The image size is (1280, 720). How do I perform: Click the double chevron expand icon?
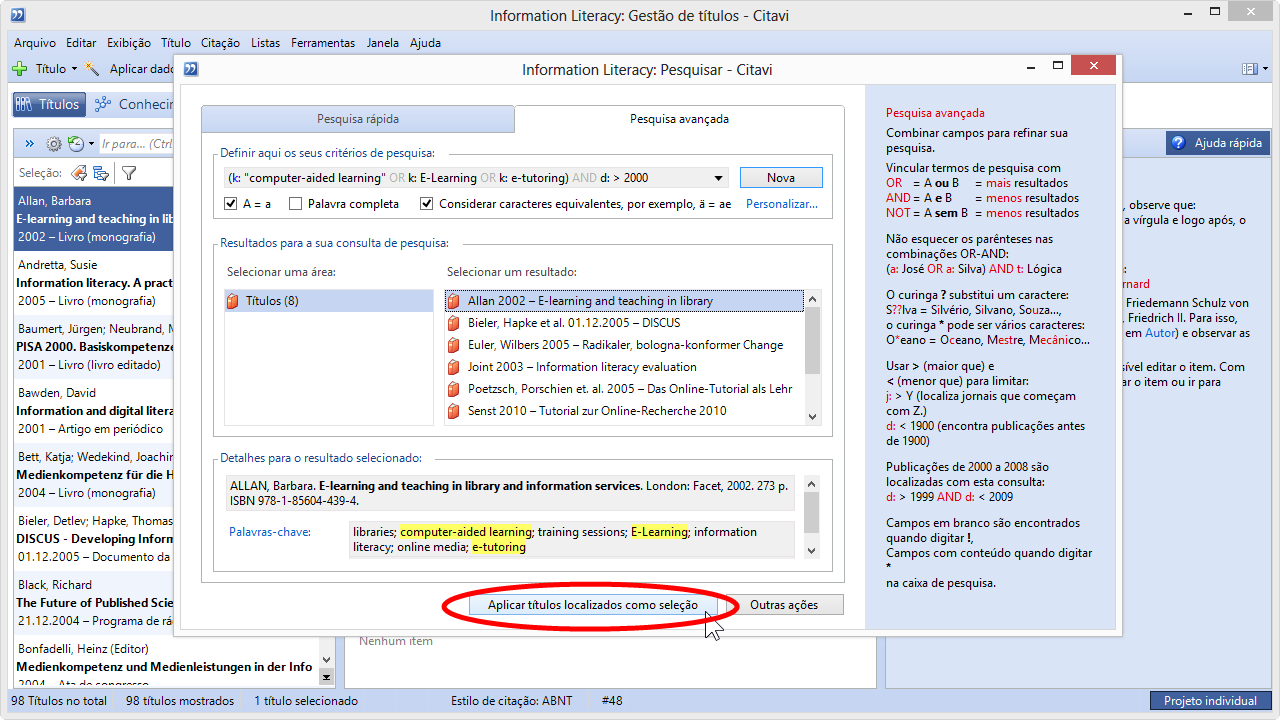(x=29, y=144)
